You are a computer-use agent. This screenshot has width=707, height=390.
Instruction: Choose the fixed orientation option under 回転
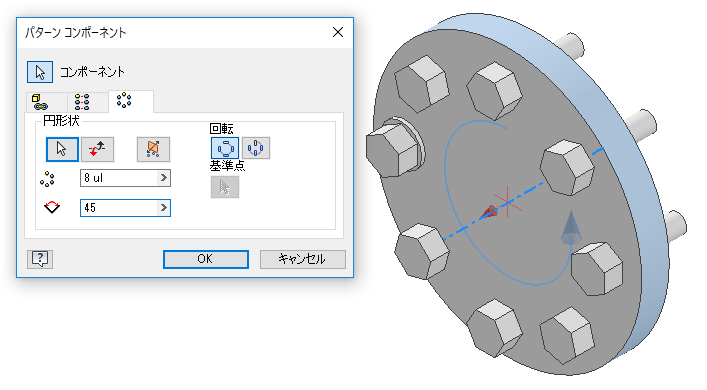pos(256,148)
